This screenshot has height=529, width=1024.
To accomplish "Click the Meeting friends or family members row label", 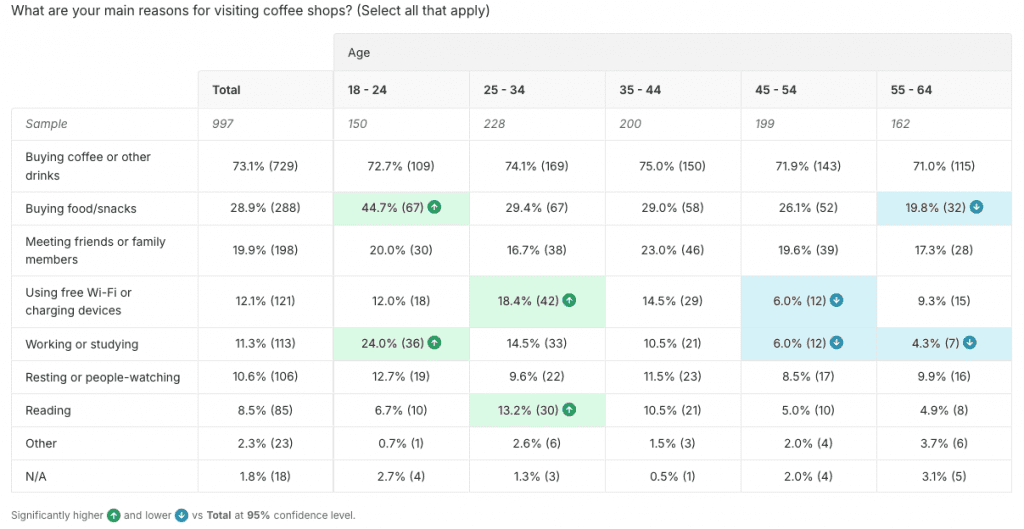I will tap(96, 250).
